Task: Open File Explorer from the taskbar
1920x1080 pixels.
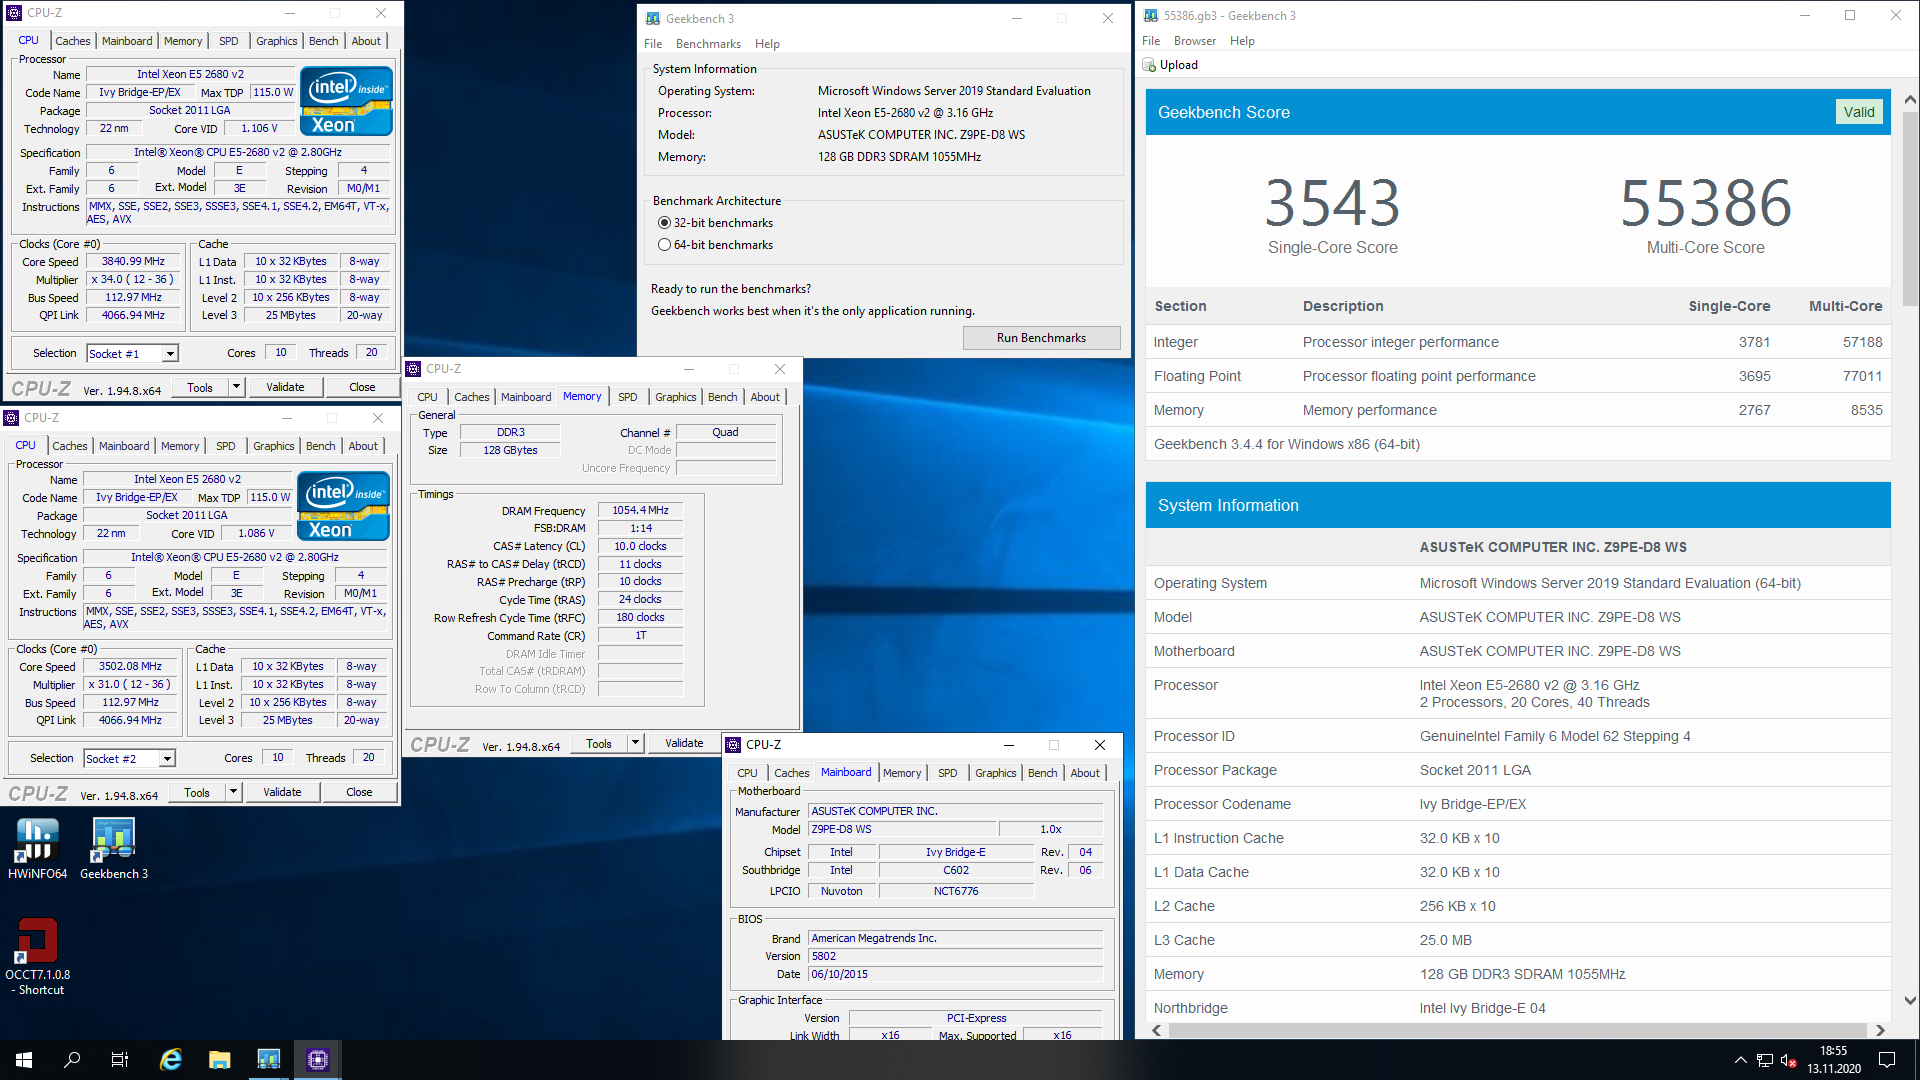Action: click(220, 1060)
